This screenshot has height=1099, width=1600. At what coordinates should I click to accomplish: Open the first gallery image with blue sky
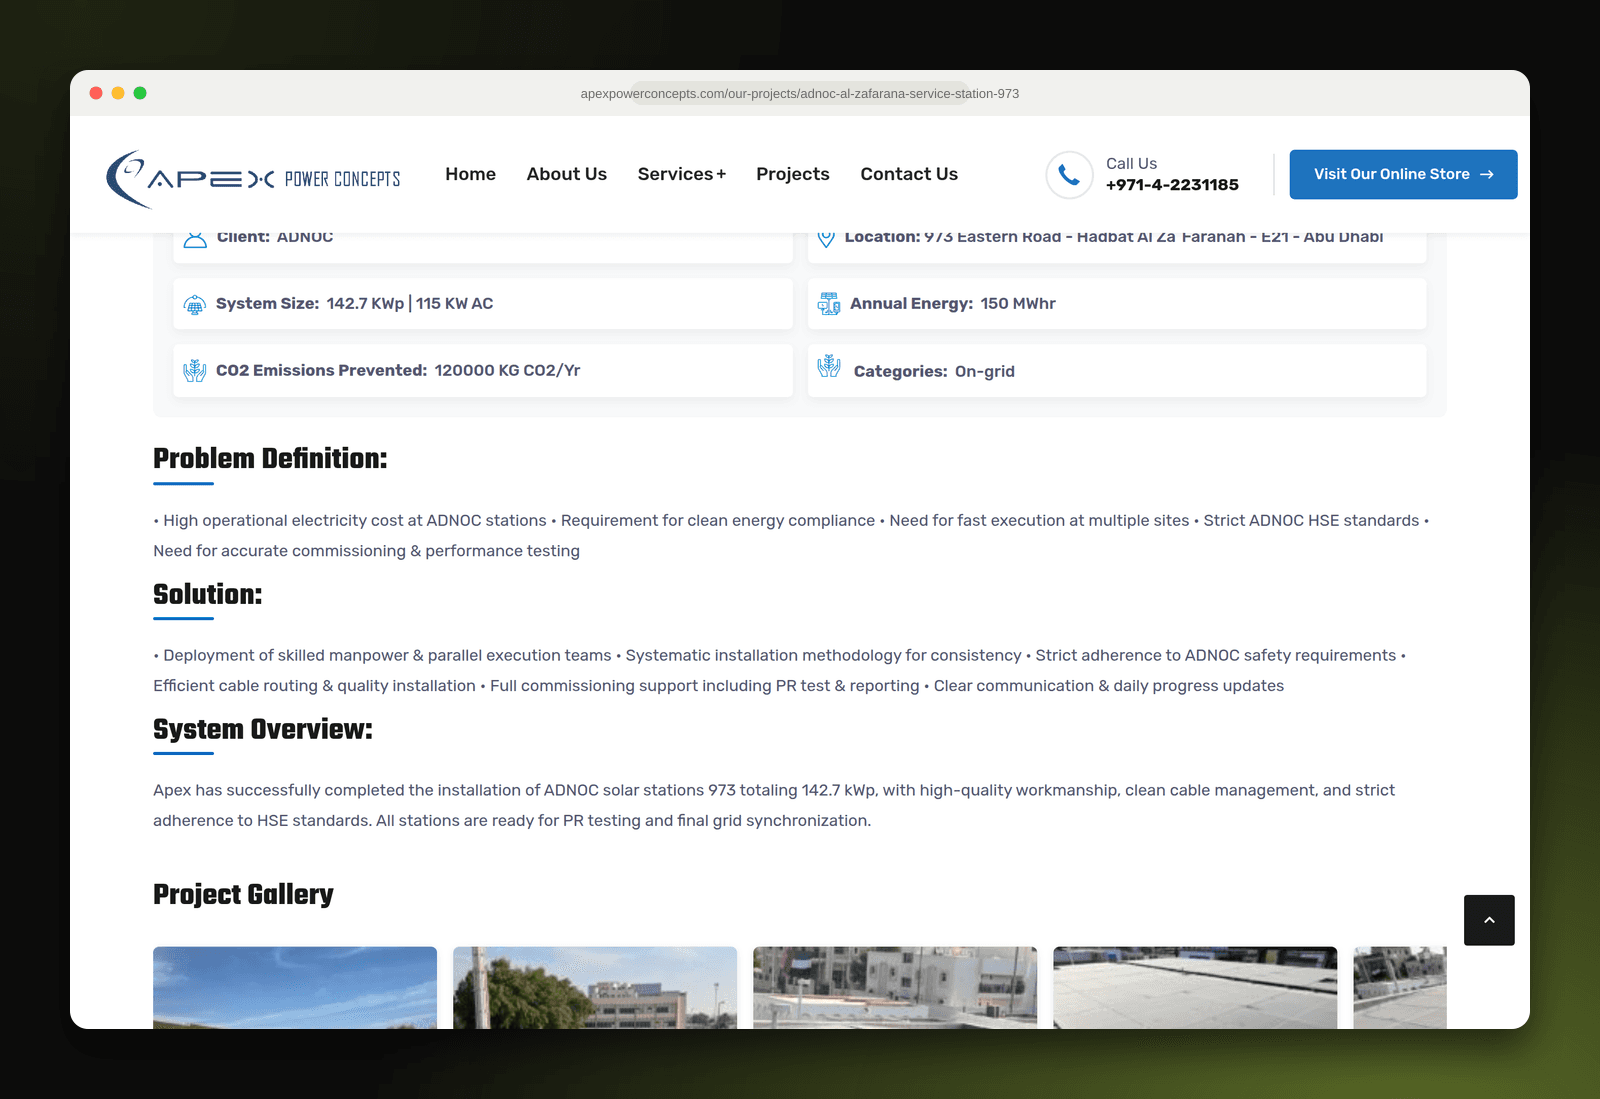(x=295, y=988)
